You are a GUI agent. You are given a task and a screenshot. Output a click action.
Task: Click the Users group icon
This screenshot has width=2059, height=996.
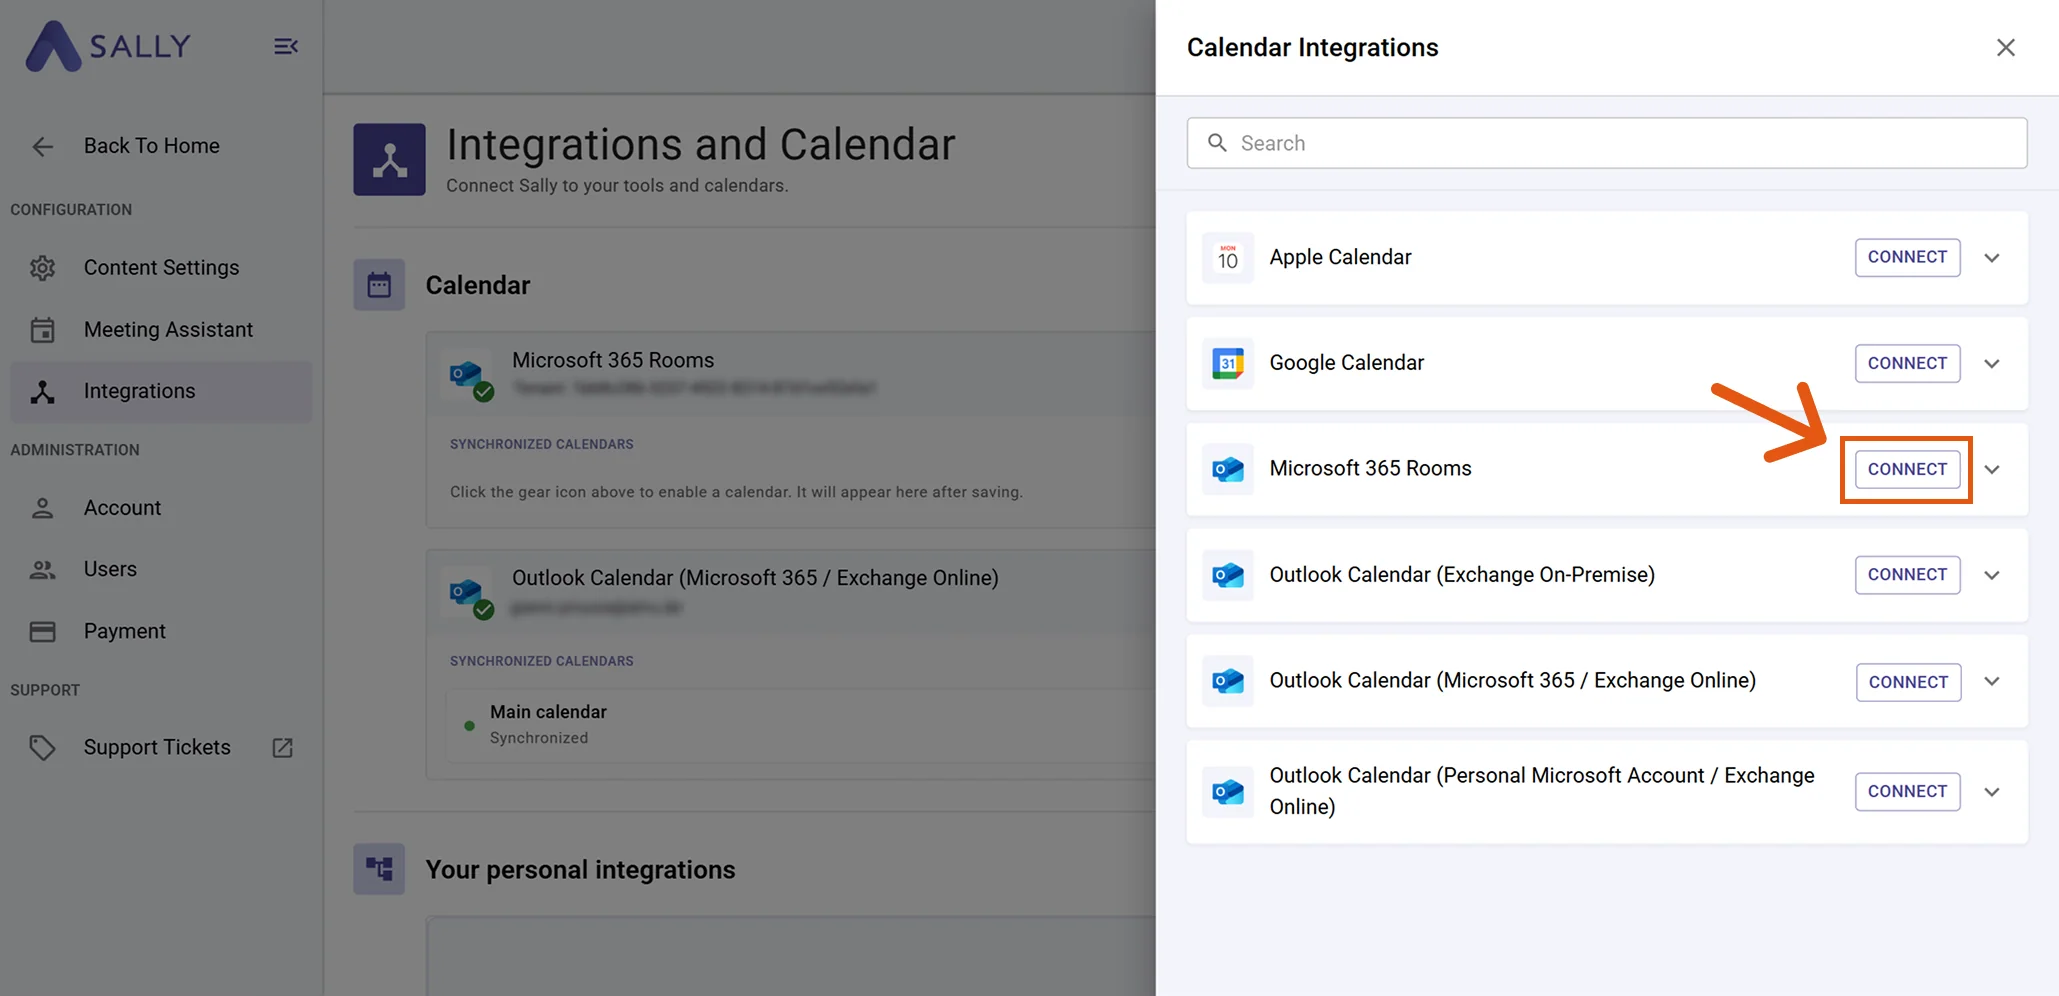[42, 569]
